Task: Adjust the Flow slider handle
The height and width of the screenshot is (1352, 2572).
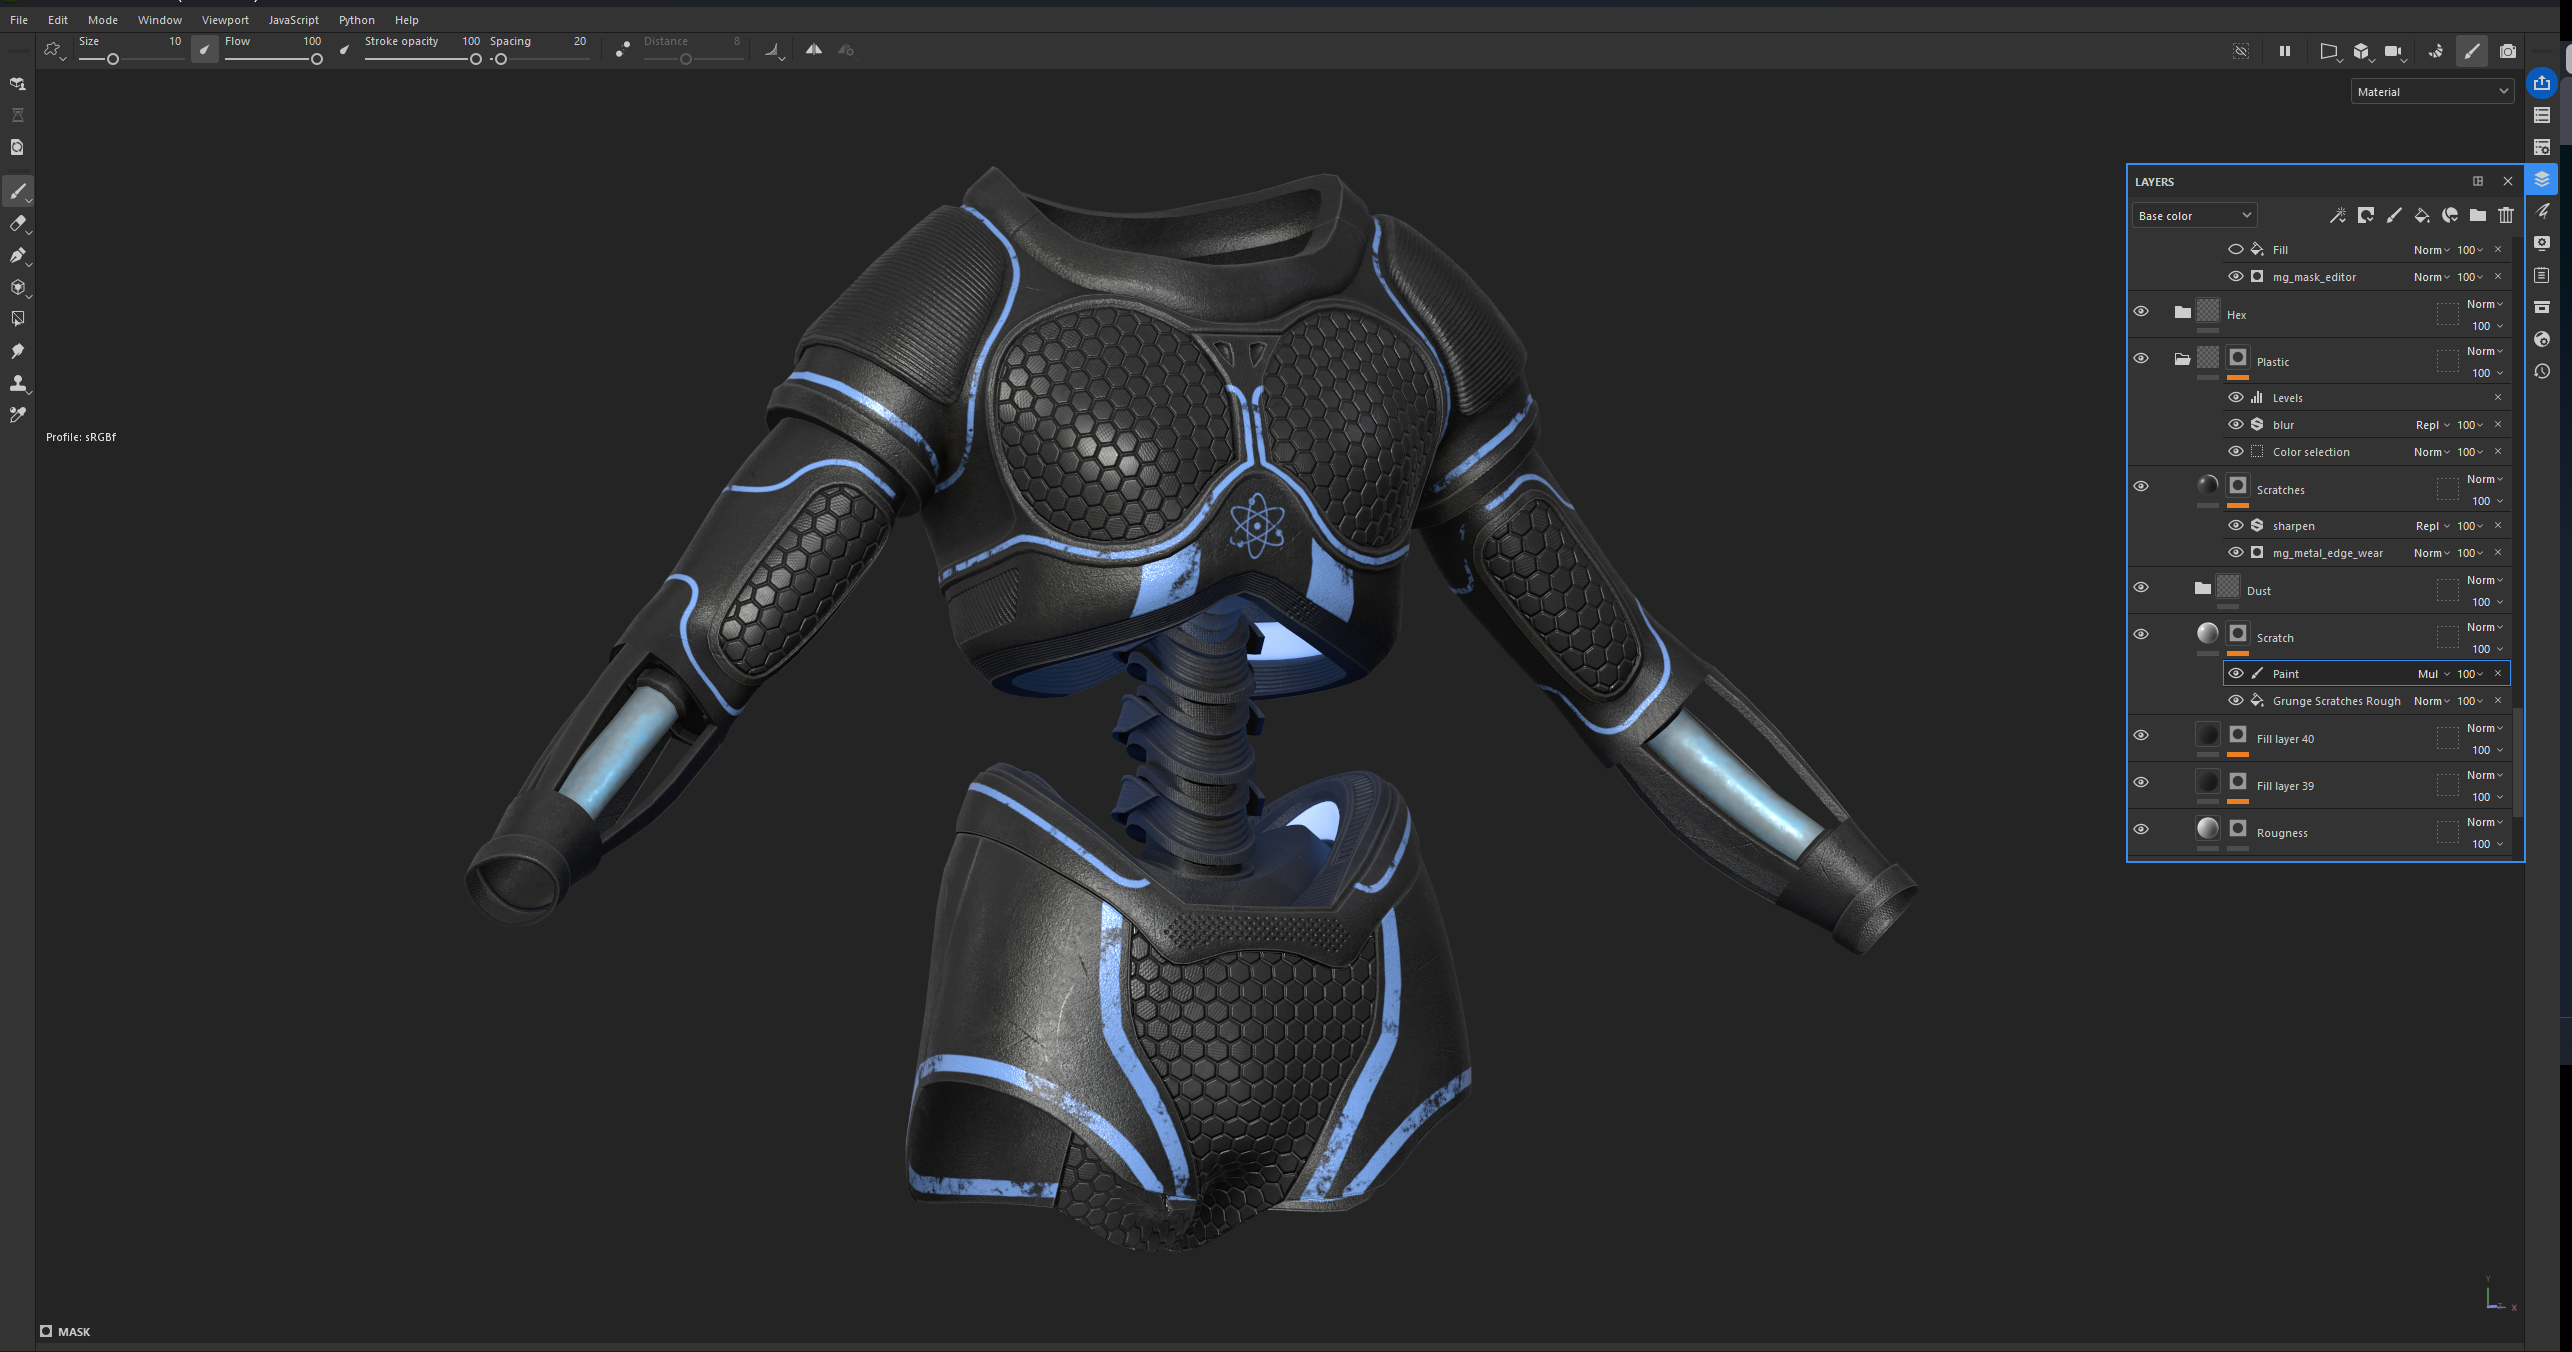Action: coord(316,59)
